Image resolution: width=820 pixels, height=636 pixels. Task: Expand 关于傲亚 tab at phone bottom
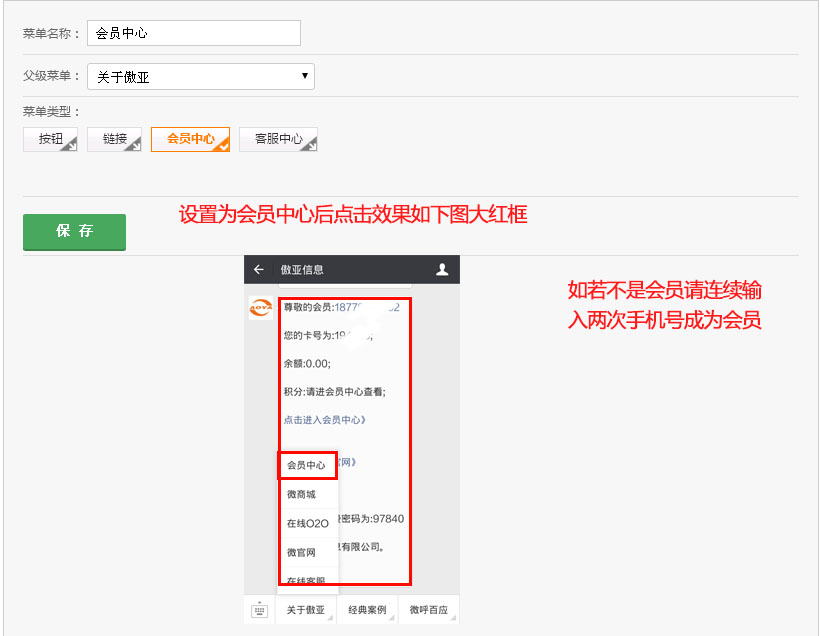pyautogui.click(x=305, y=610)
